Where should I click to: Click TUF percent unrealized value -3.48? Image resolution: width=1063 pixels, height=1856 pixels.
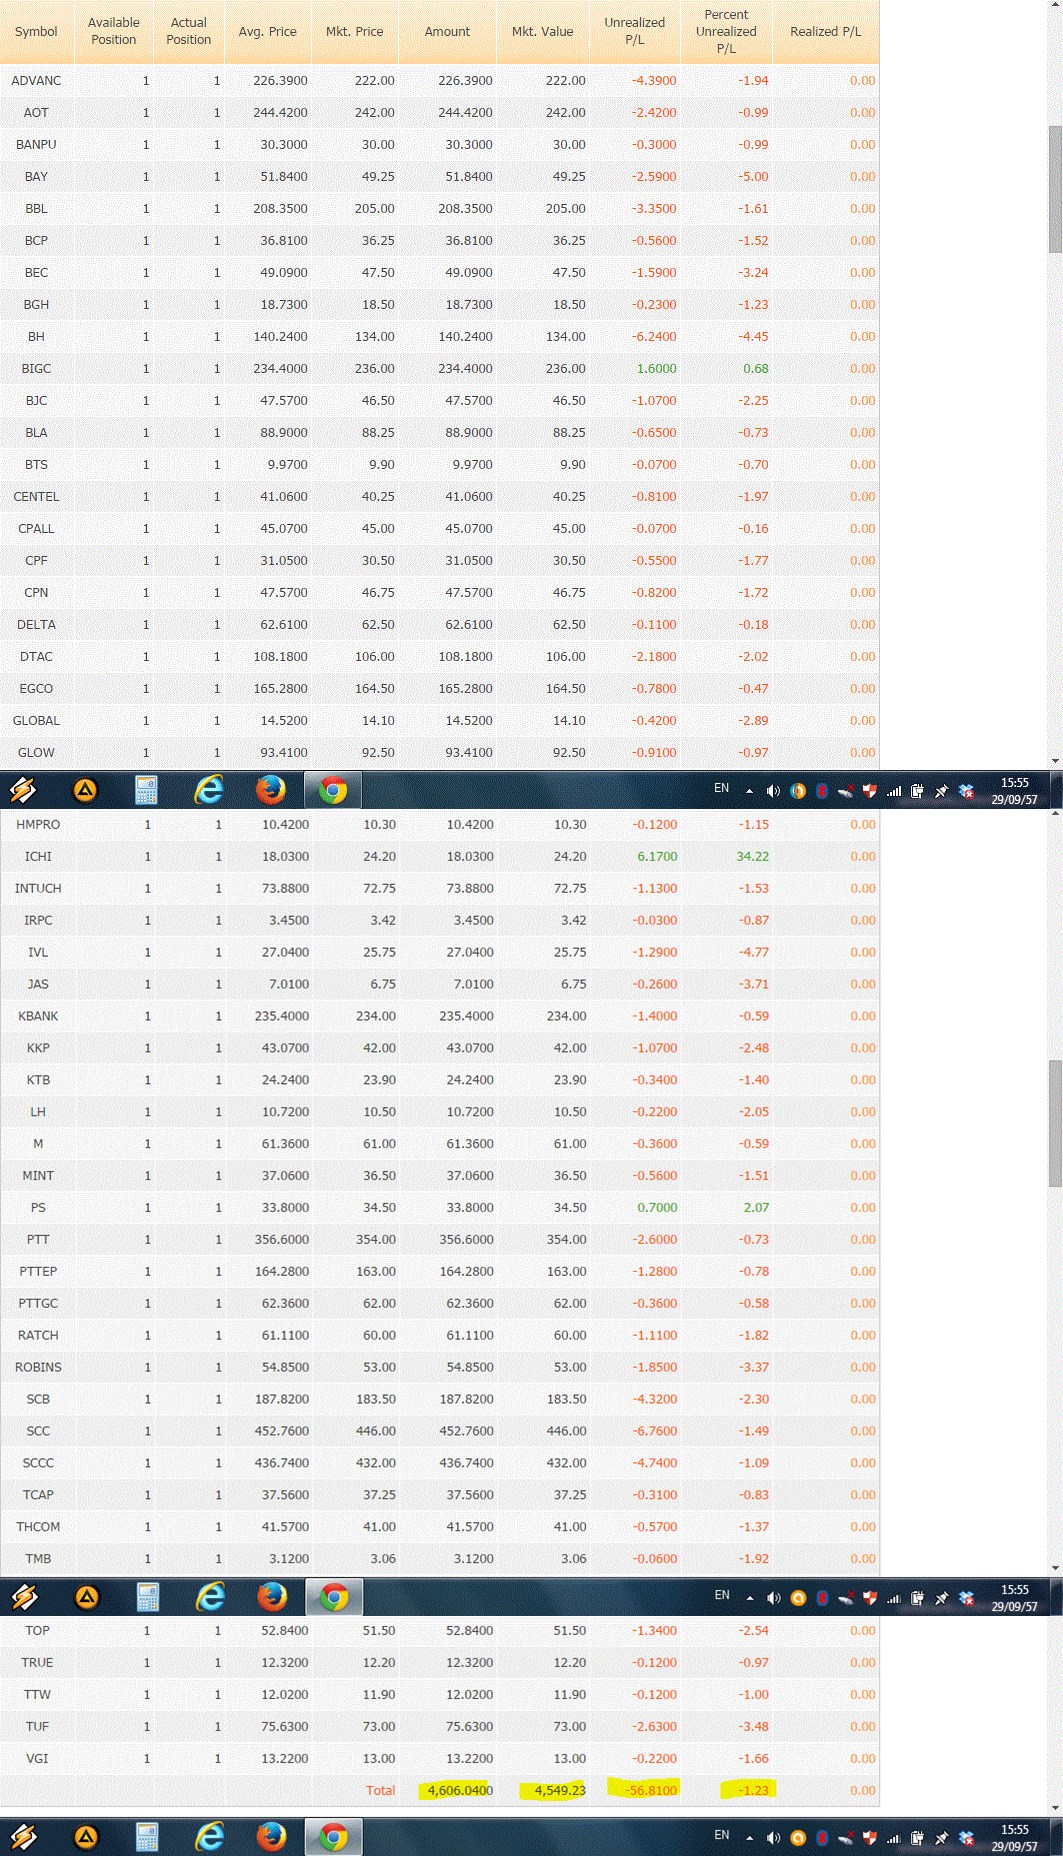tap(754, 1726)
